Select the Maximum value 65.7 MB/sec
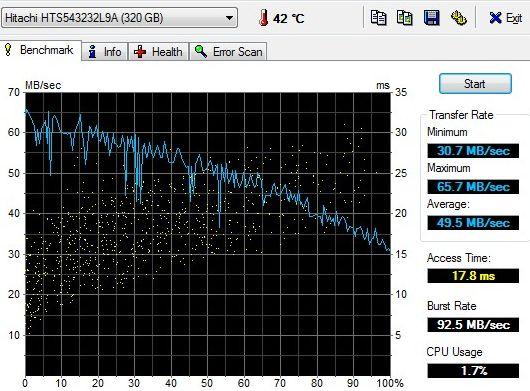This screenshot has height=391, width=530. tap(473, 187)
